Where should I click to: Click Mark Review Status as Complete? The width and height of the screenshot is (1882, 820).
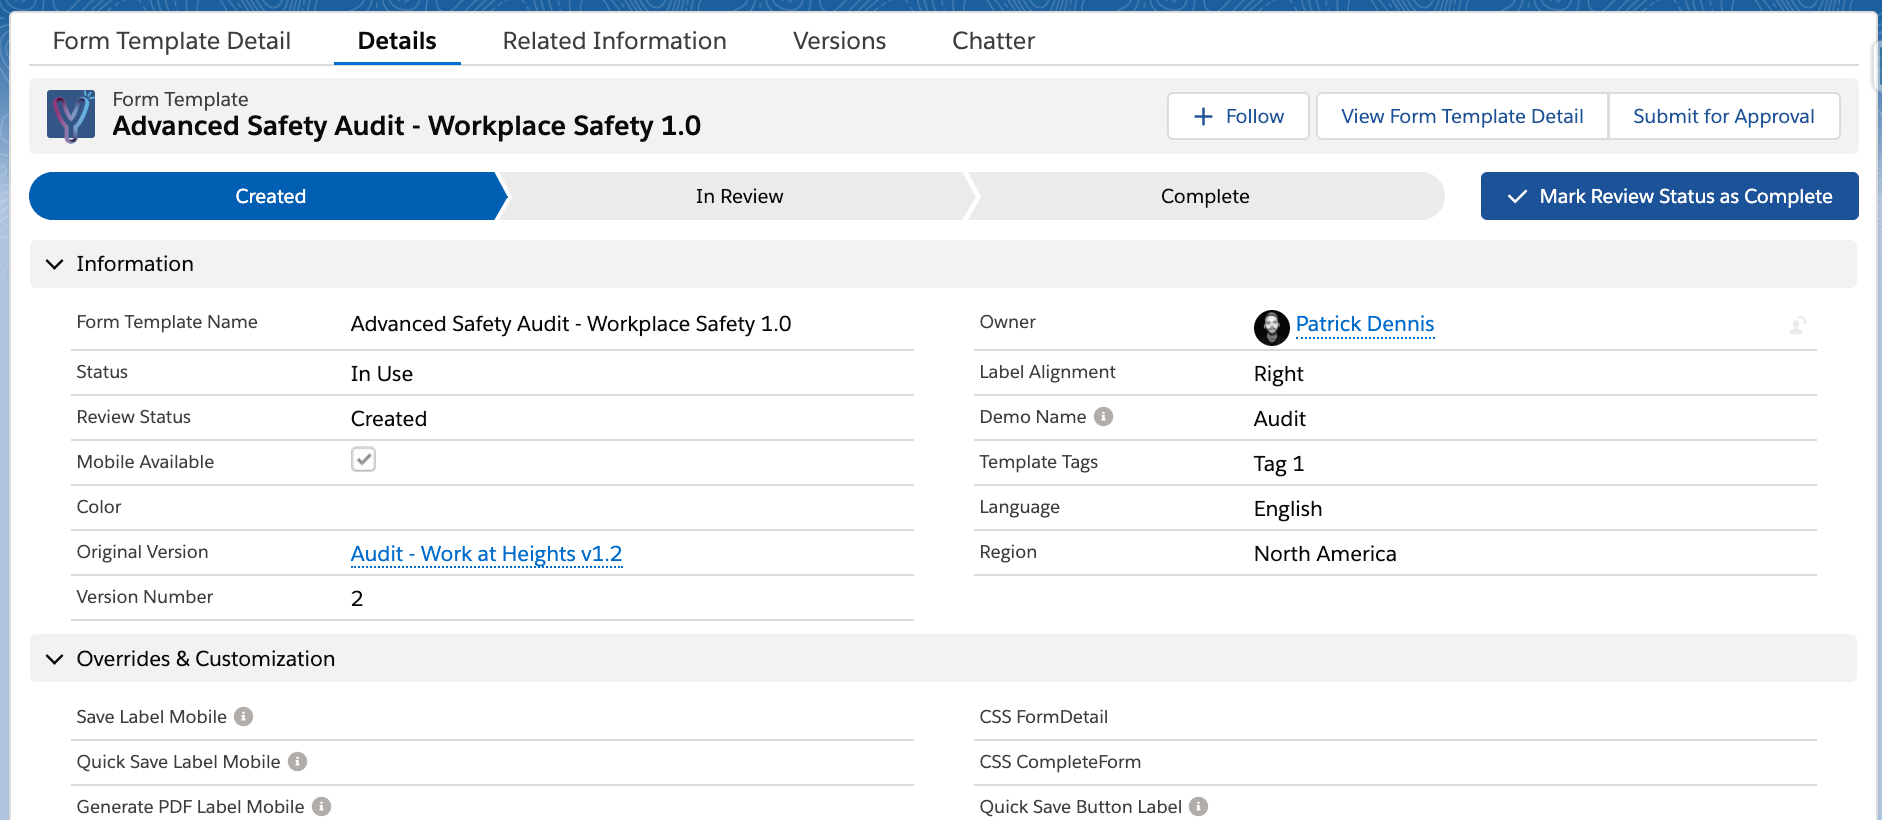point(1669,196)
